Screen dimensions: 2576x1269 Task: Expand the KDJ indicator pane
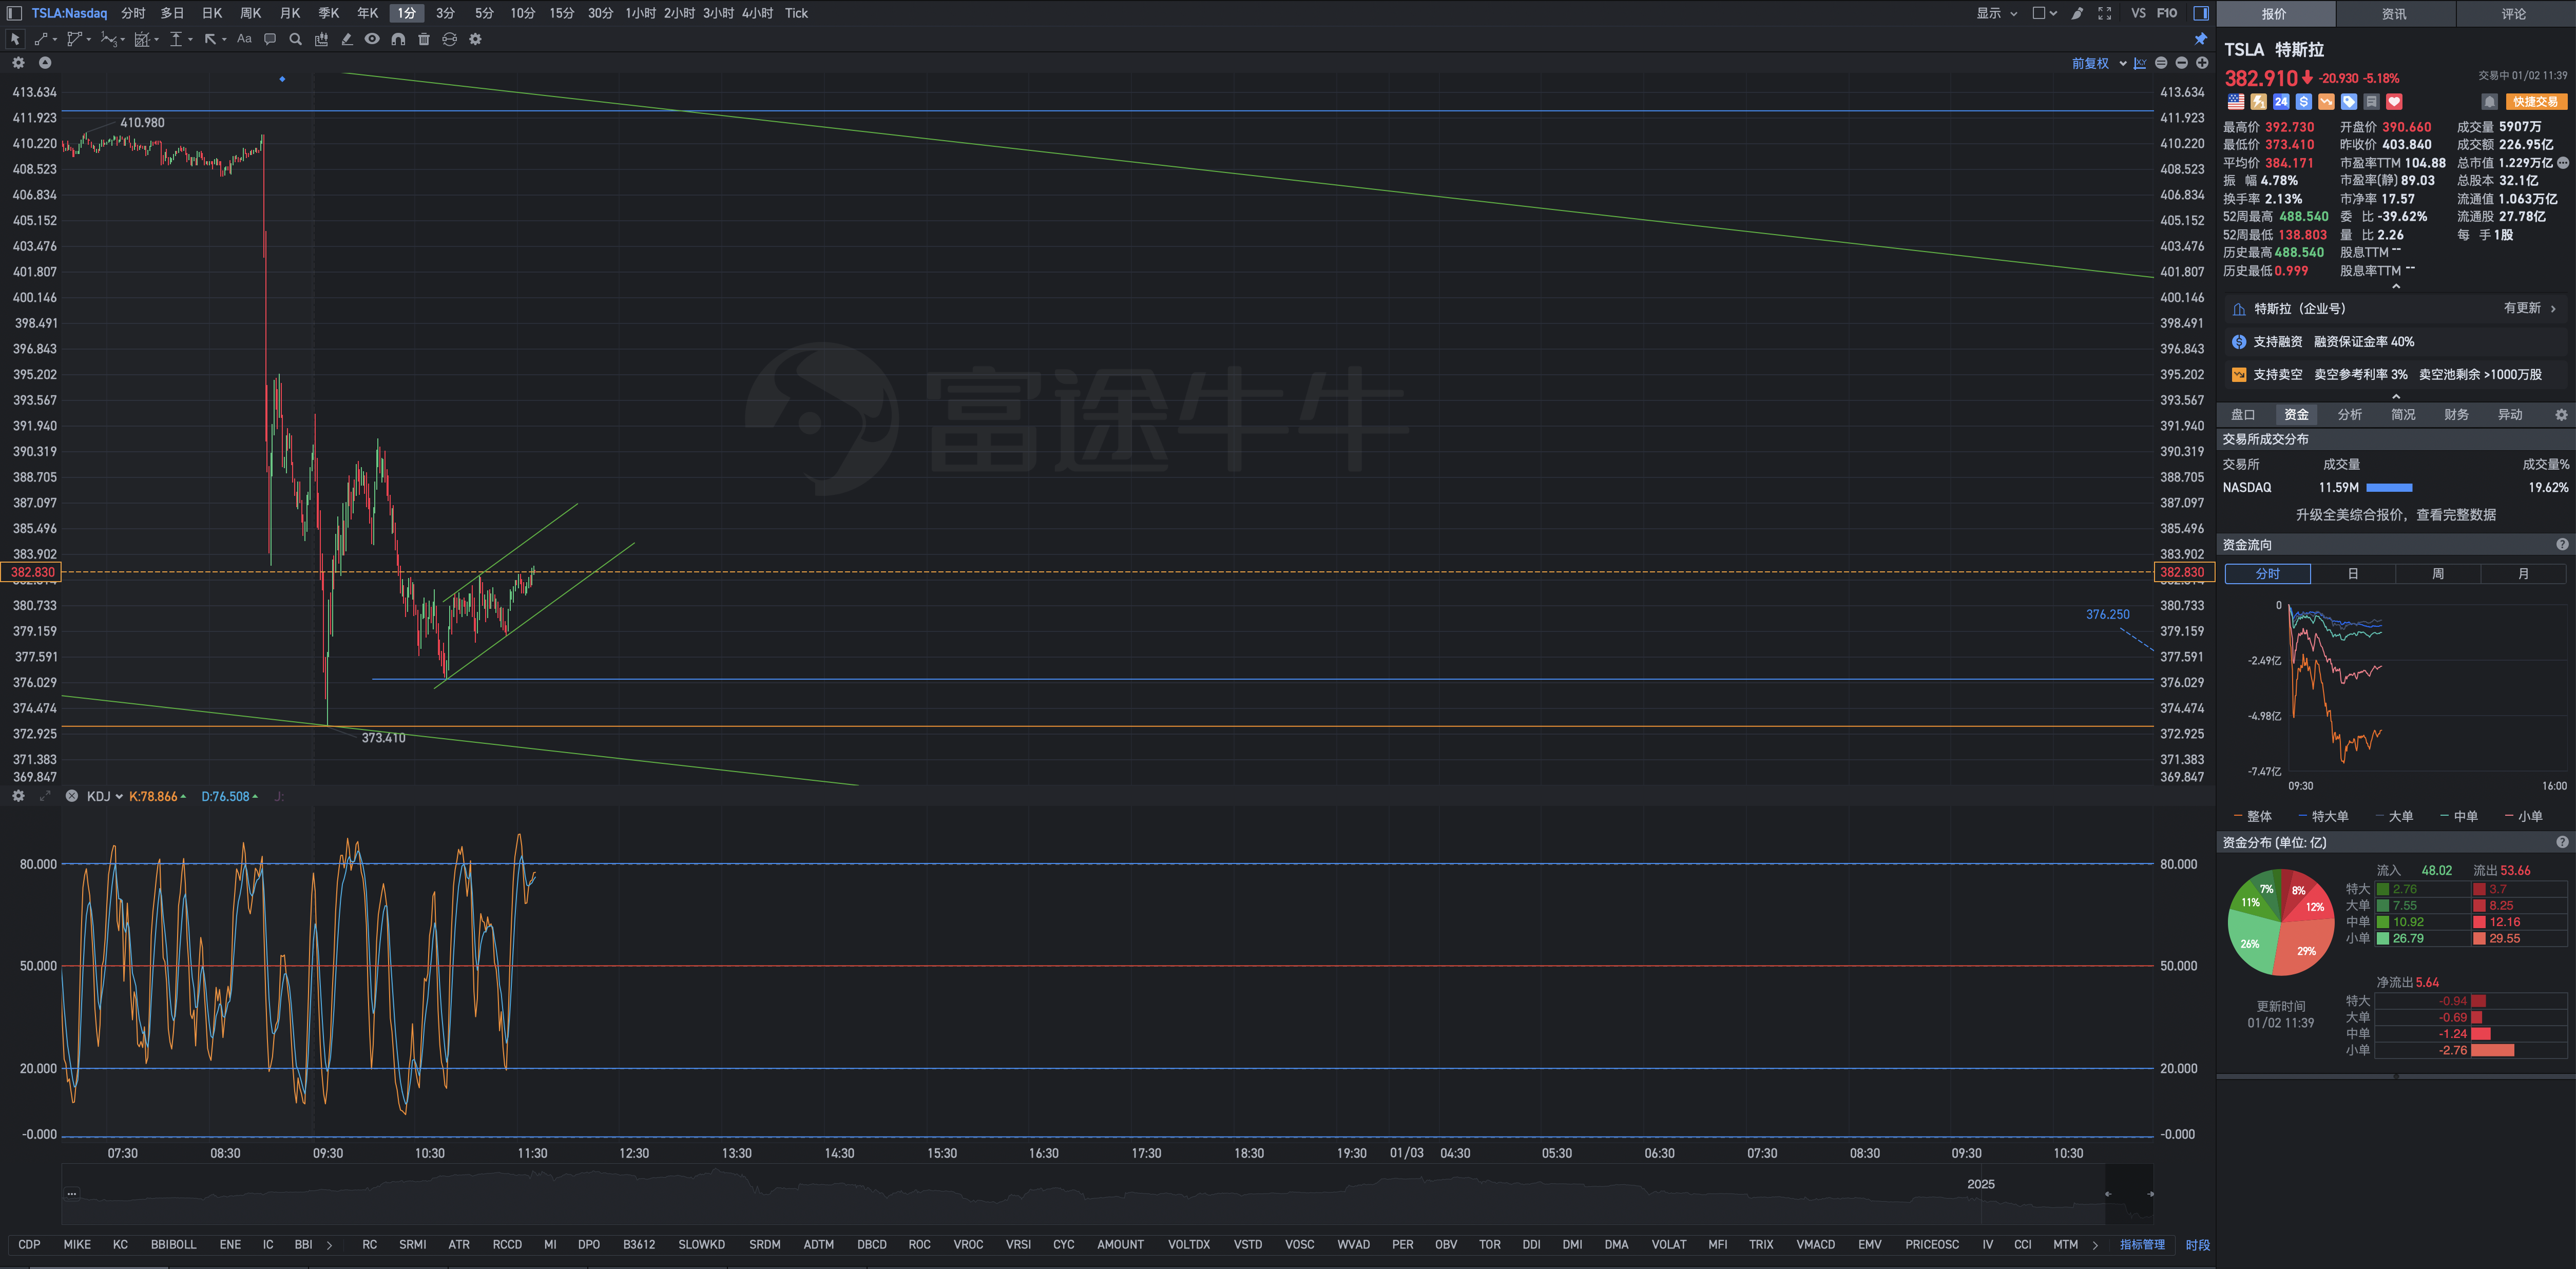click(45, 796)
